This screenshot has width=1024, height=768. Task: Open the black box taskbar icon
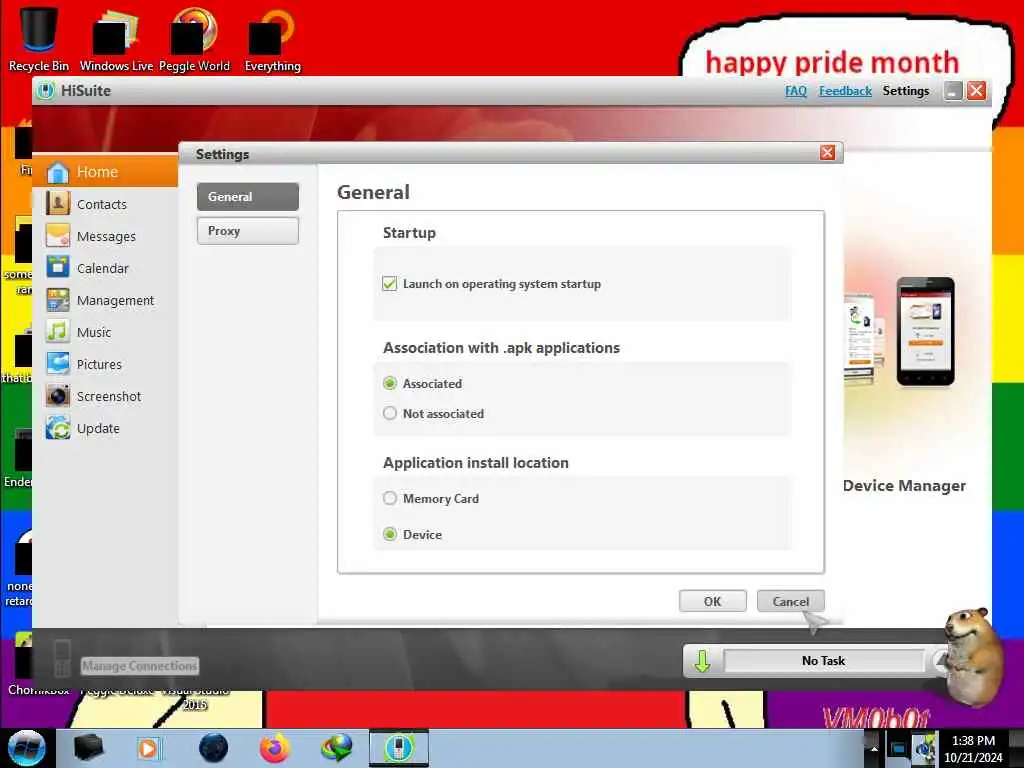coord(88,748)
